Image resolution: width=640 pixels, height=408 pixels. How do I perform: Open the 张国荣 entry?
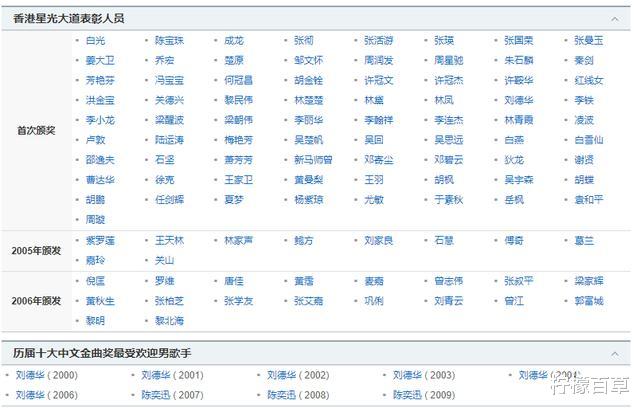[519, 40]
